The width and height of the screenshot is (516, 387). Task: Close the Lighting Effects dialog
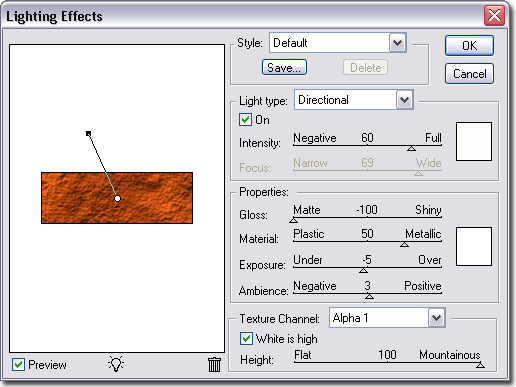coord(494,16)
